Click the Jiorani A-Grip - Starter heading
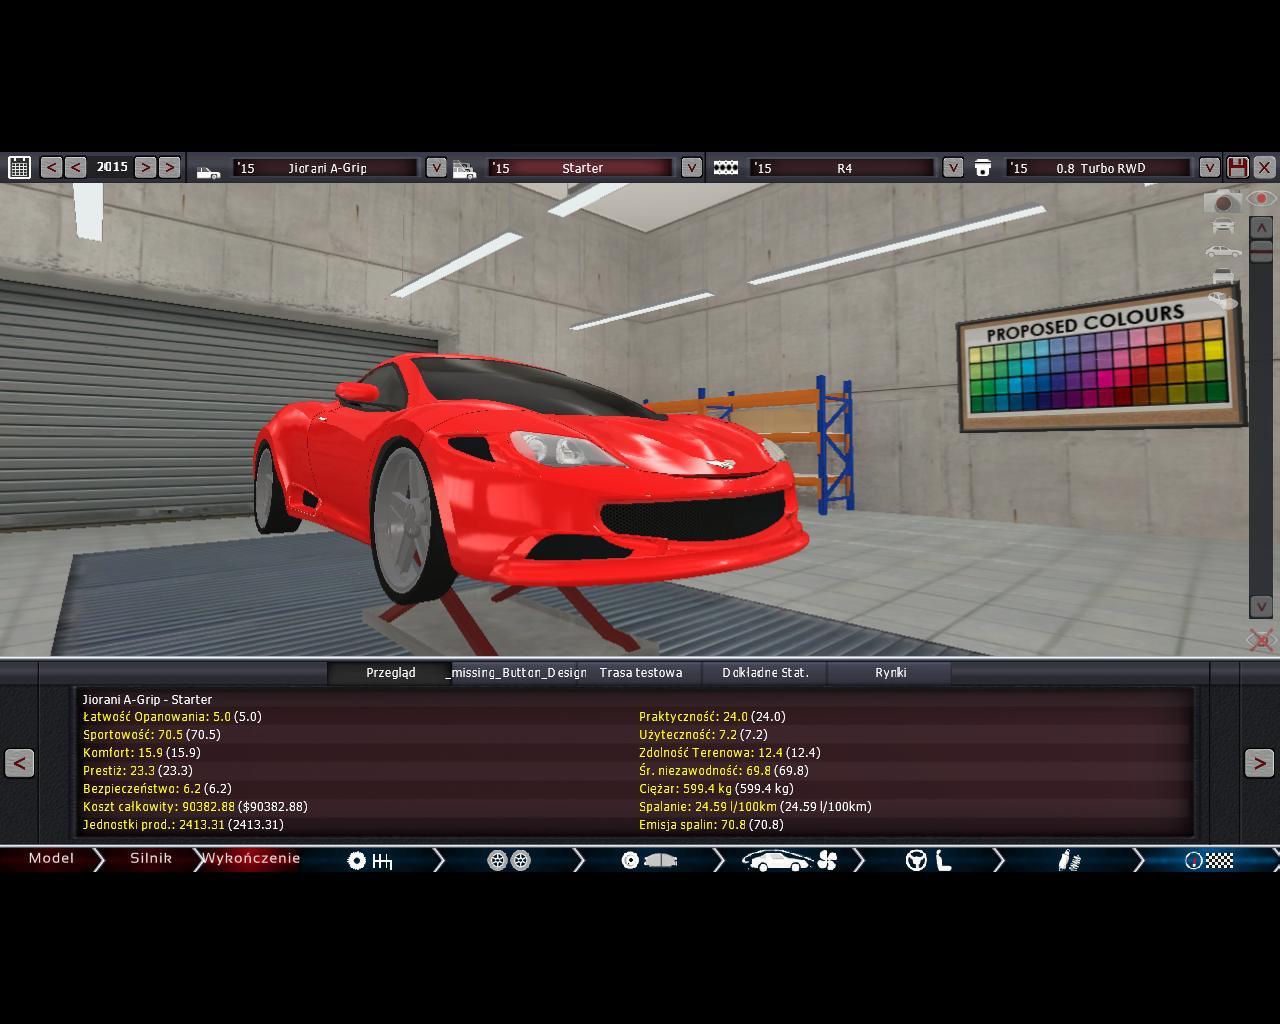The width and height of the screenshot is (1280, 1024). click(x=147, y=700)
